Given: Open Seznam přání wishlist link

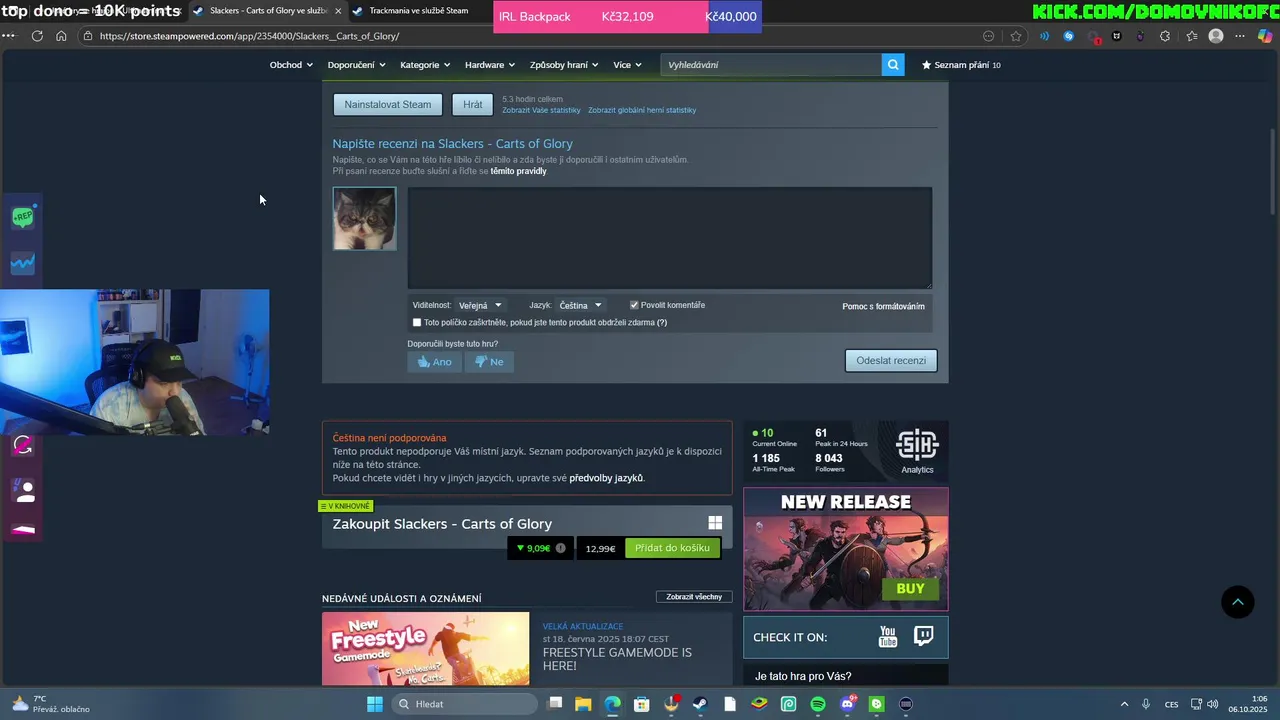Looking at the screenshot, I should 961,65.
